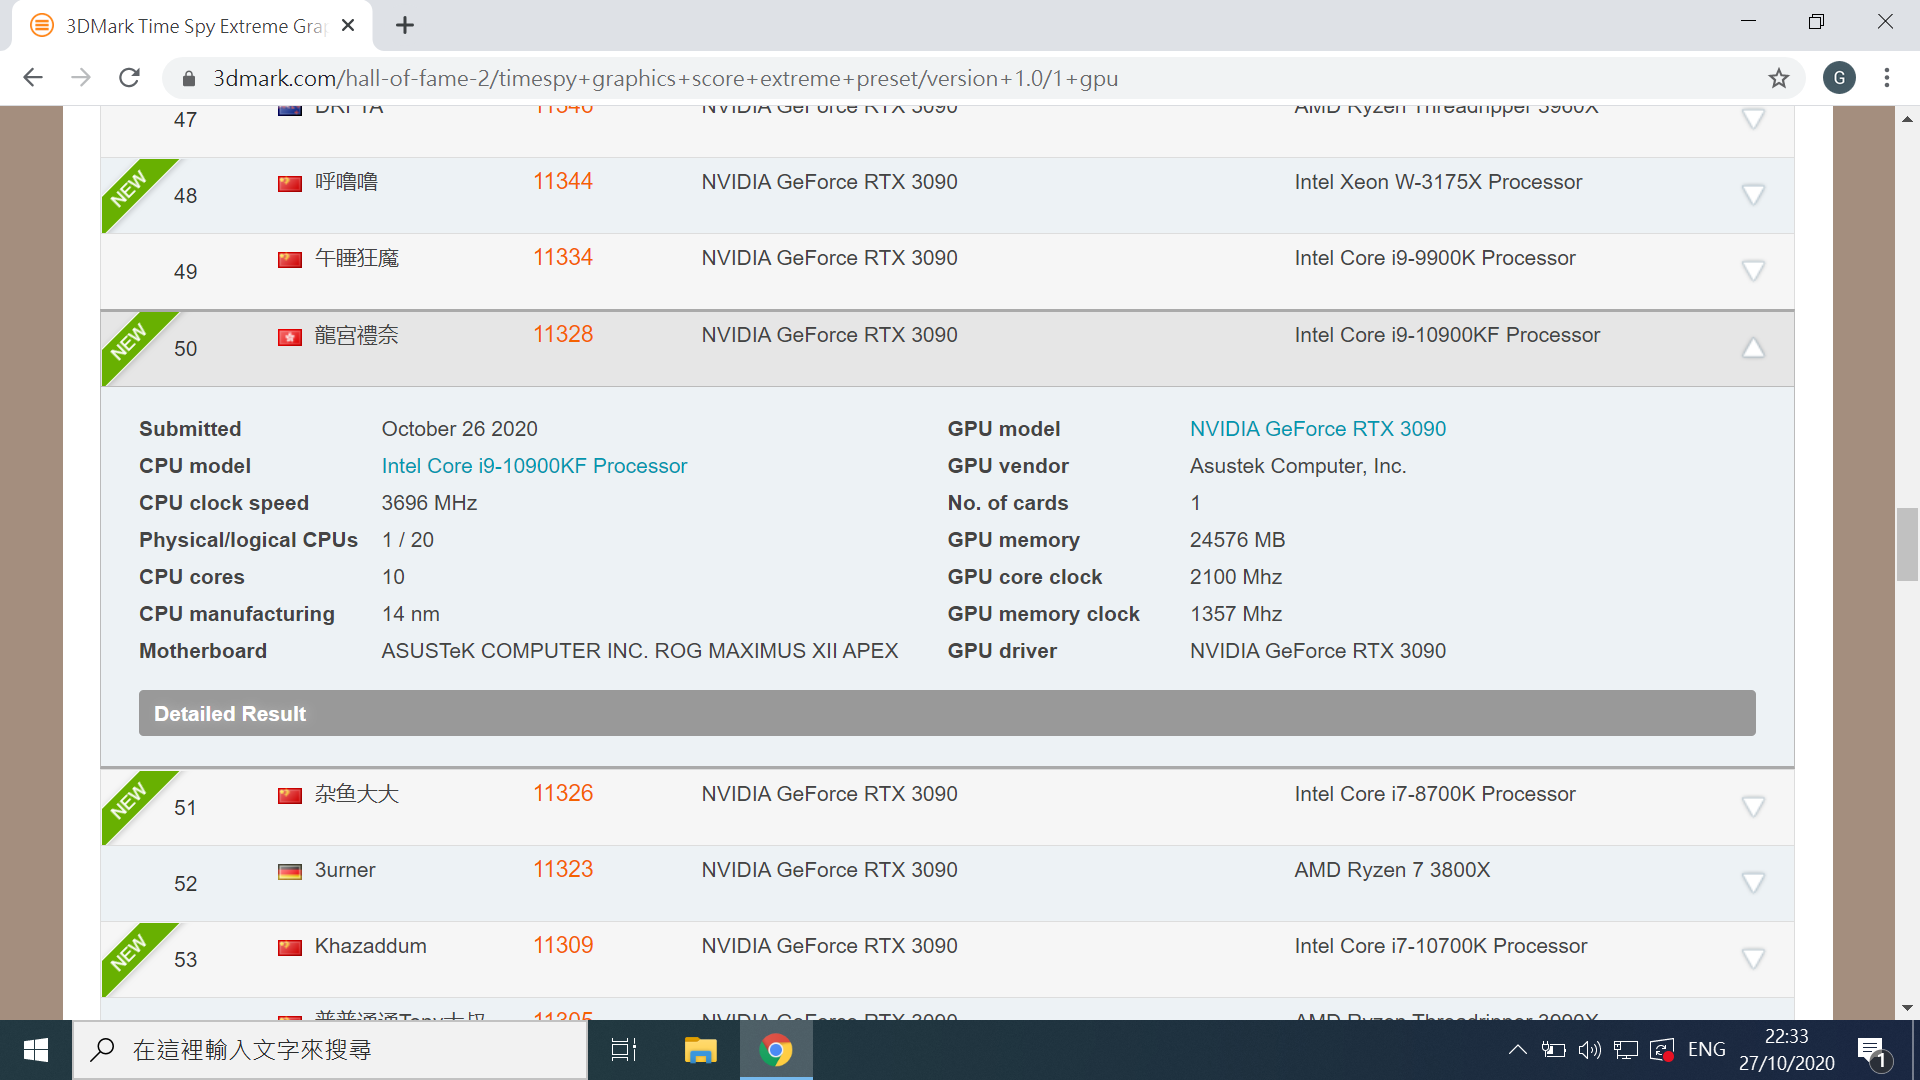Show hidden system tray icons
This screenshot has height=1080, width=1920.
coord(1517,1050)
